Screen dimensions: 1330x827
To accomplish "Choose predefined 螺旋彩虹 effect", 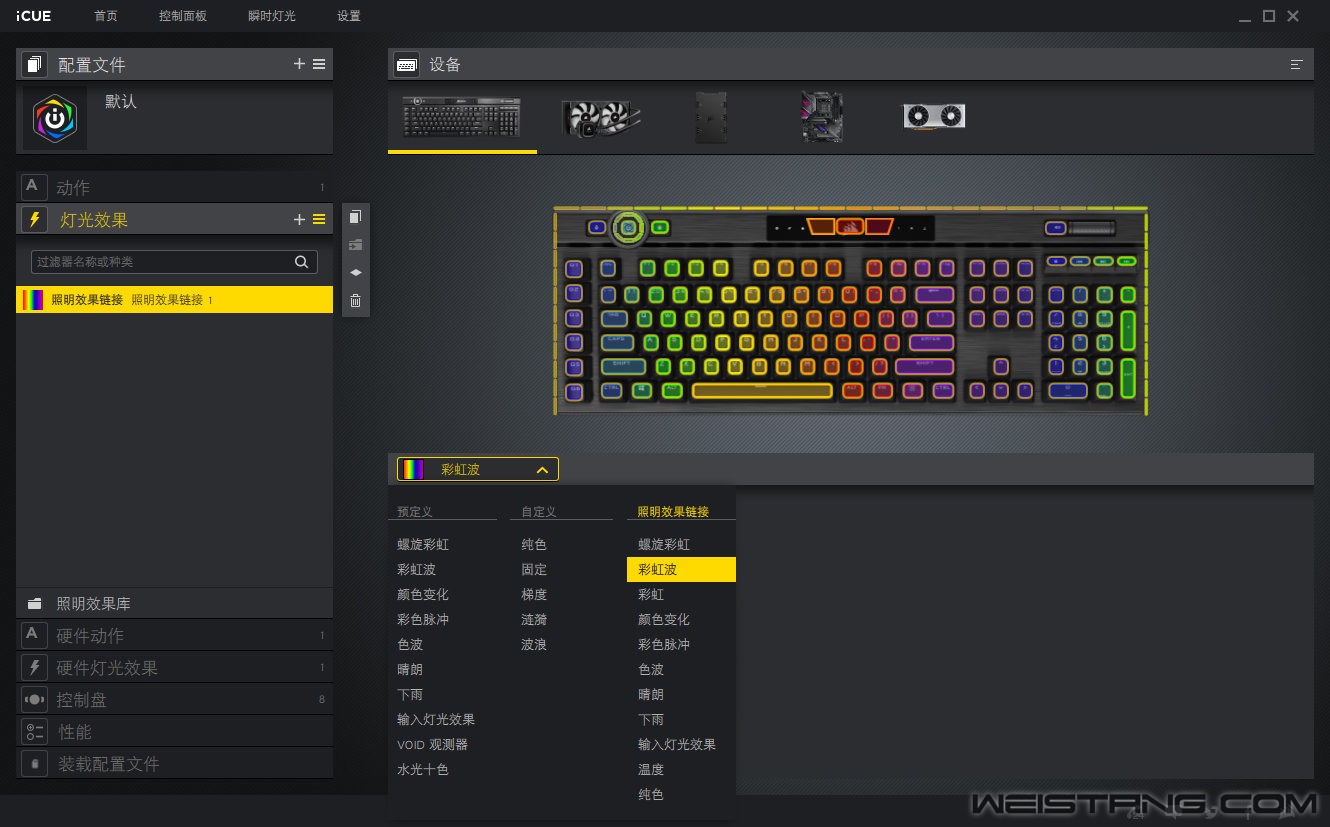I will [x=423, y=545].
